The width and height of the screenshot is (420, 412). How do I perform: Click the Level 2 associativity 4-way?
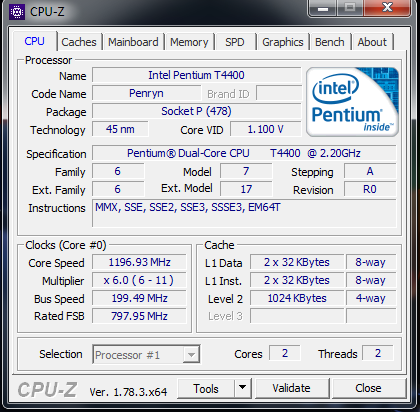coord(371,298)
